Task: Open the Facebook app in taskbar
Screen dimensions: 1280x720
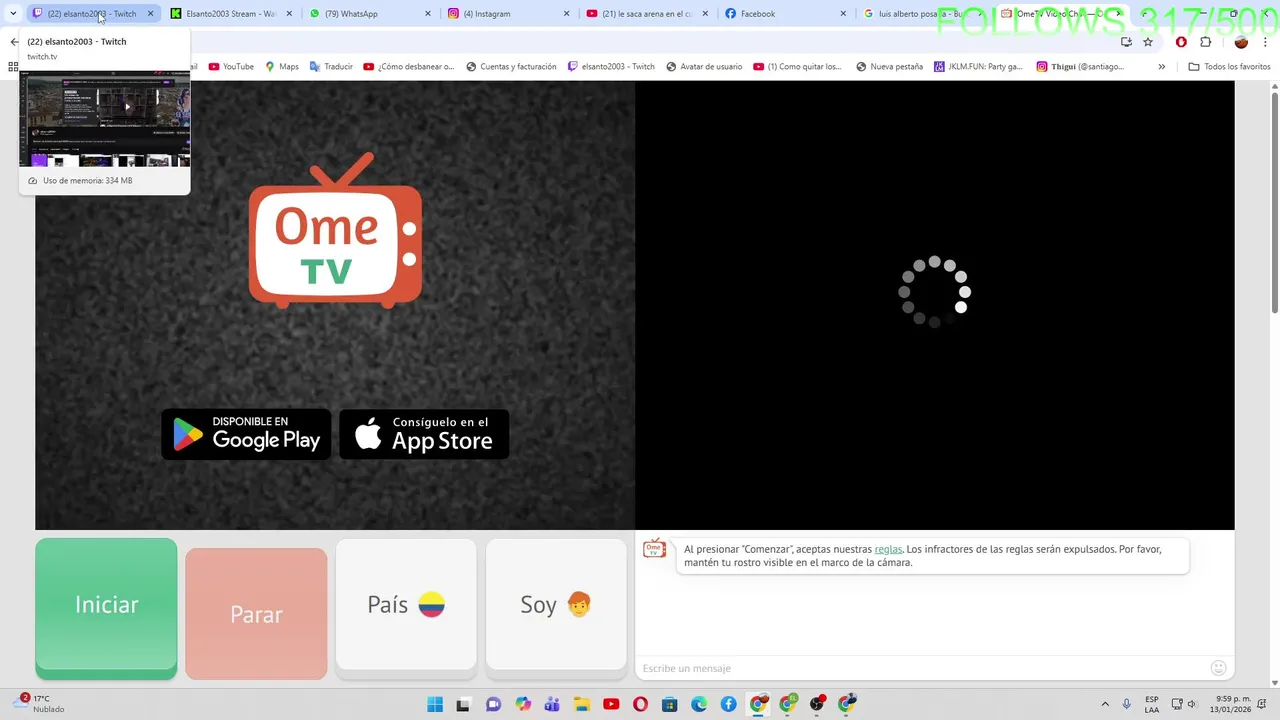Action: click(729, 704)
